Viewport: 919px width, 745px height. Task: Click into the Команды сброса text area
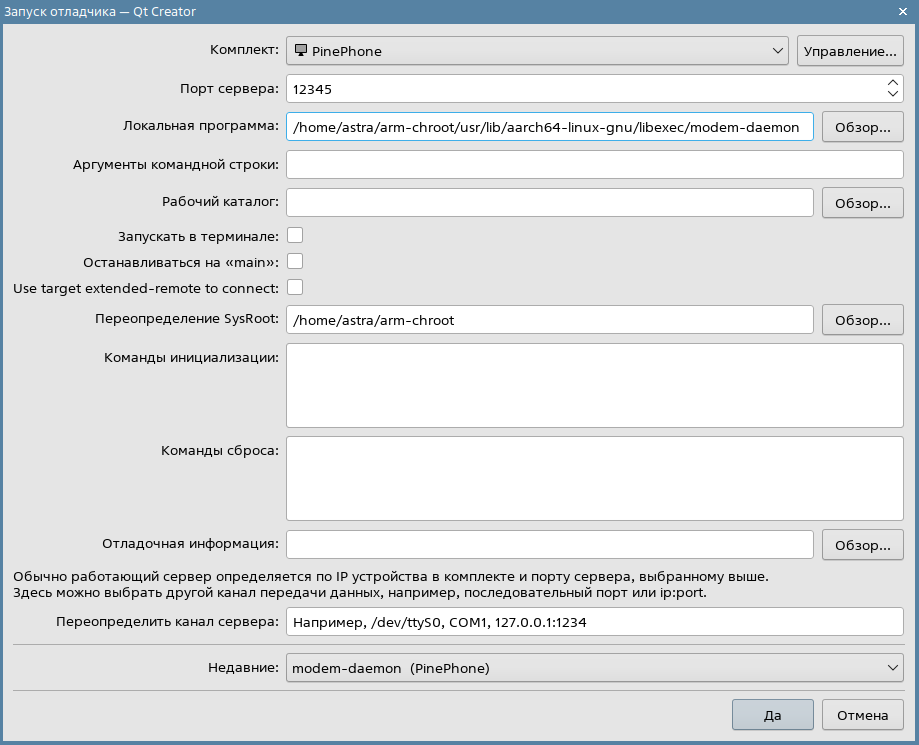click(x=594, y=477)
